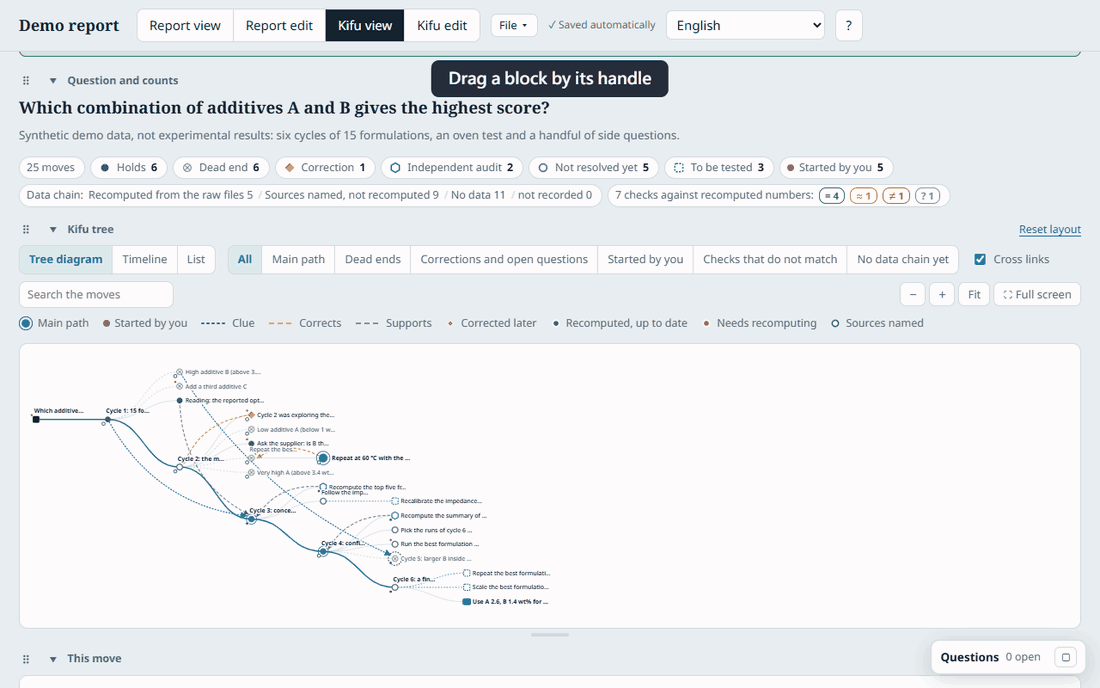Toggle the Cross links checkbox
The image size is (1100, 688).
[x=980, y=259]
